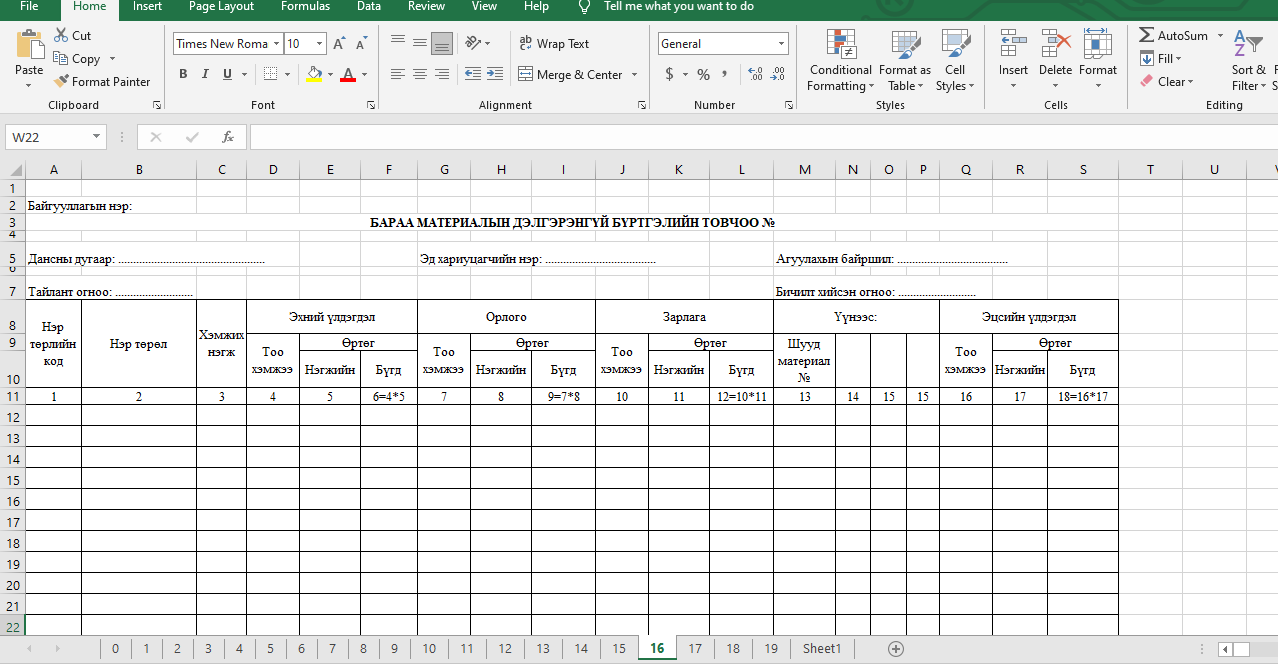This screenshot has height=664, width=1278.
Task: Click Tell me what you want to do
Action: click(x=678, y=7)
